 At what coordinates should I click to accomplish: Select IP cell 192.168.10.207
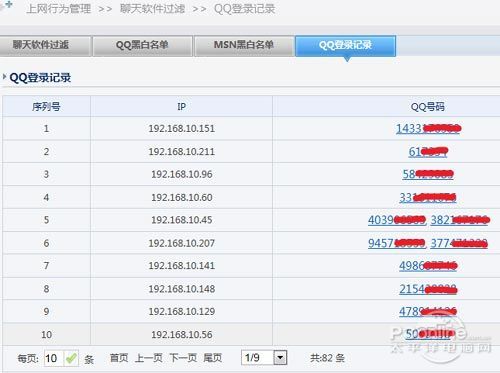coord(182,243)
